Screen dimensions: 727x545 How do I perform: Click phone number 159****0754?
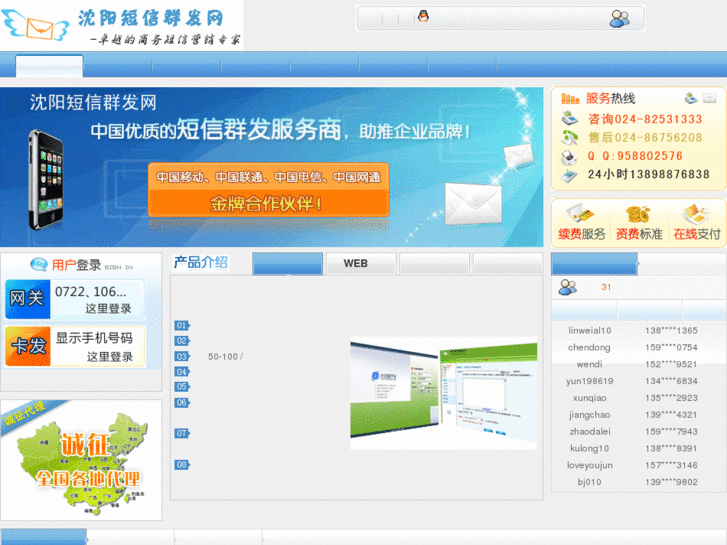tap(671, 347)
